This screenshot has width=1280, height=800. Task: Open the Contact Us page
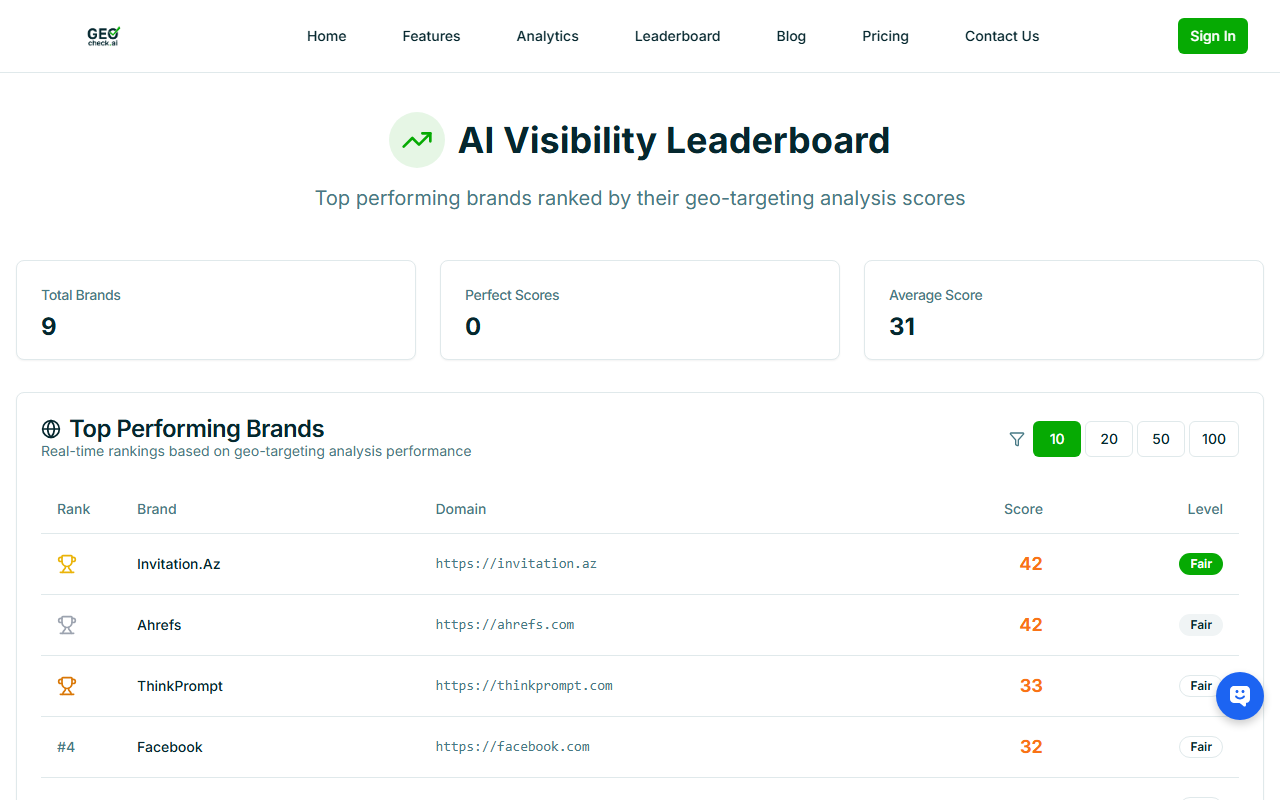click(x=1002, y=36)
